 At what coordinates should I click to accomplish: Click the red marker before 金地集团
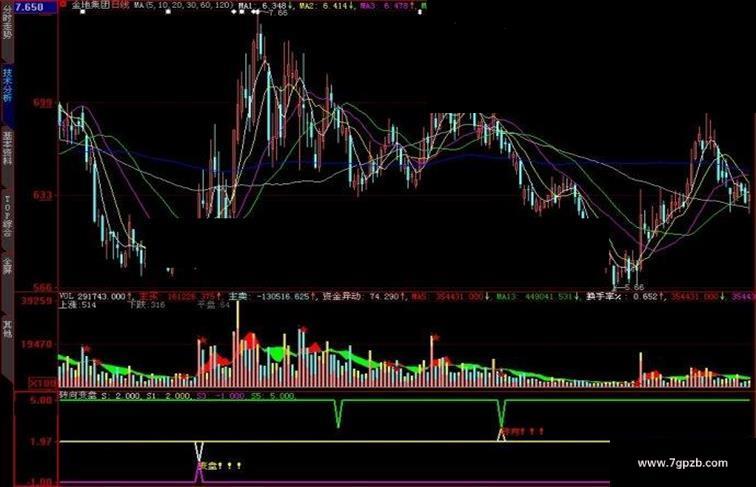pos(64,4)
